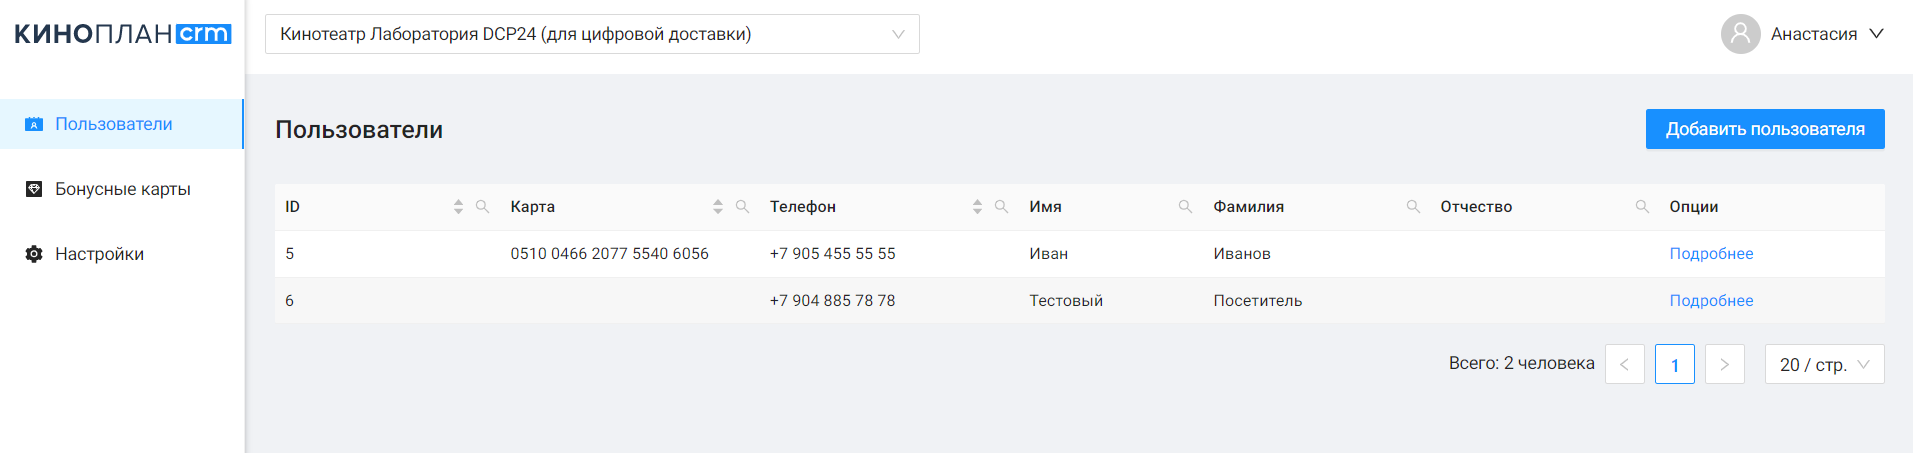Viewport: 1913px width, 453px height.
Task: Sort table by ID column
Action: pyautogui.click(x=458, y=207)
